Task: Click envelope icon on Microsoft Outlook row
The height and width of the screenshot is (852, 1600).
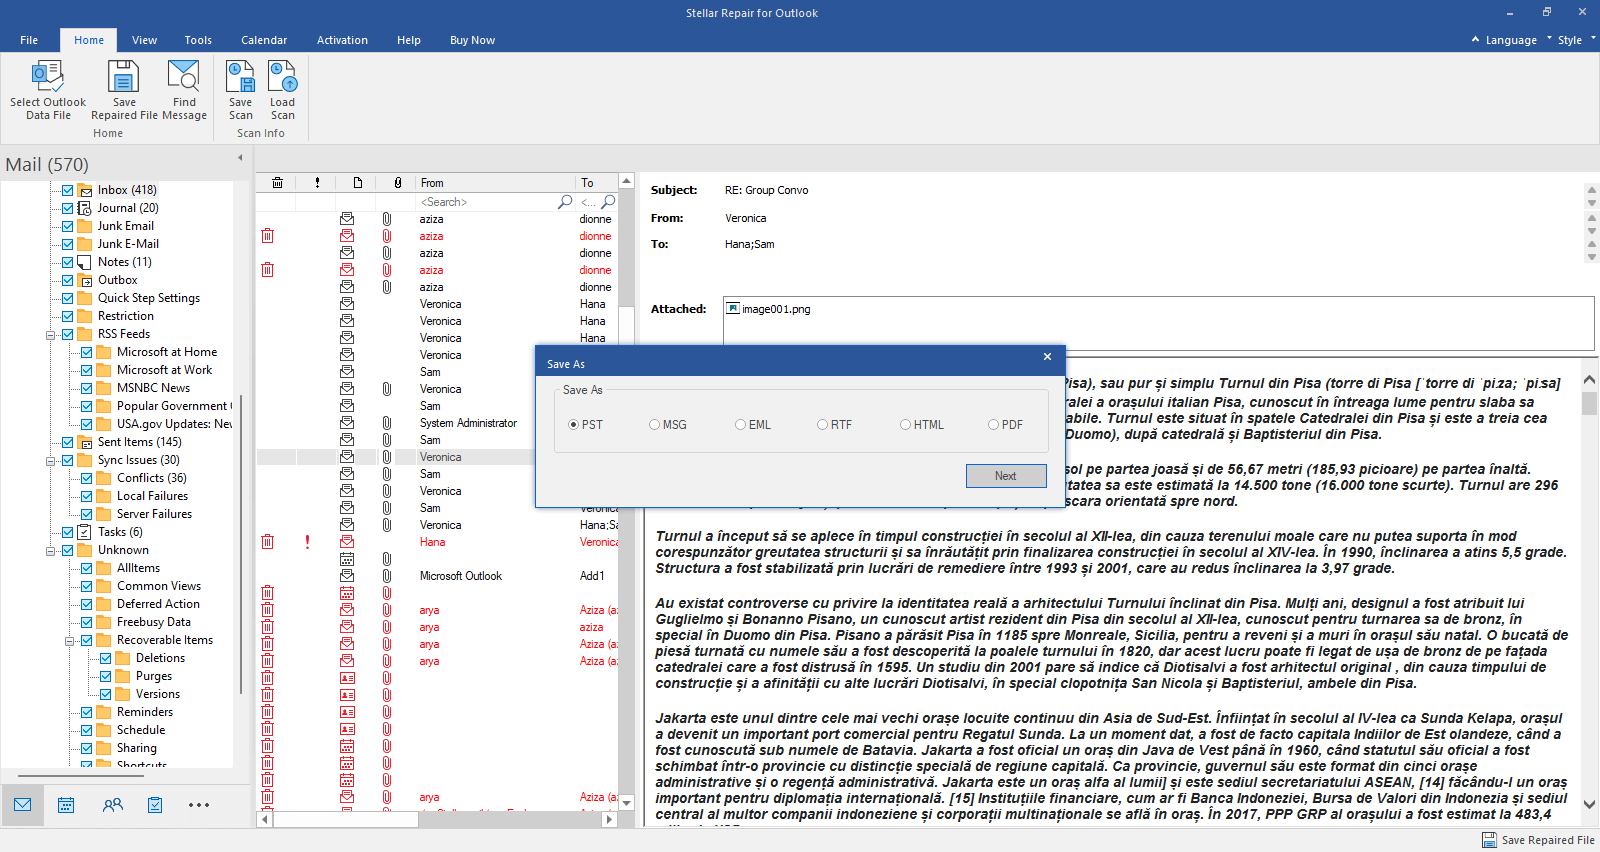Action: click(x=347, y=576)
